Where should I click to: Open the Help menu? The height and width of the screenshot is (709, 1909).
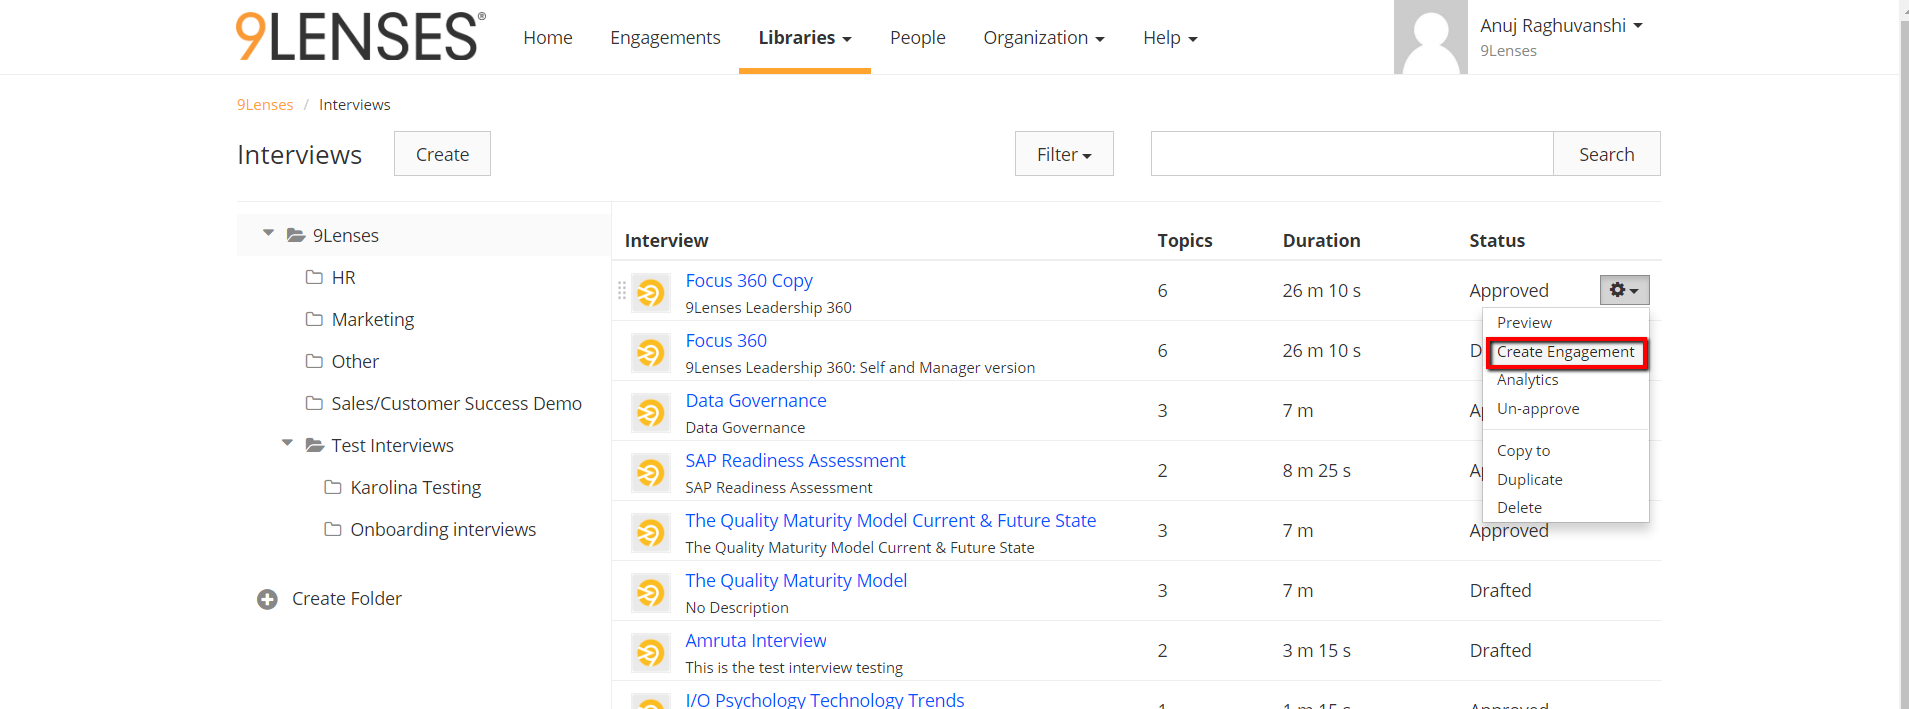[x=1170, y=37]
